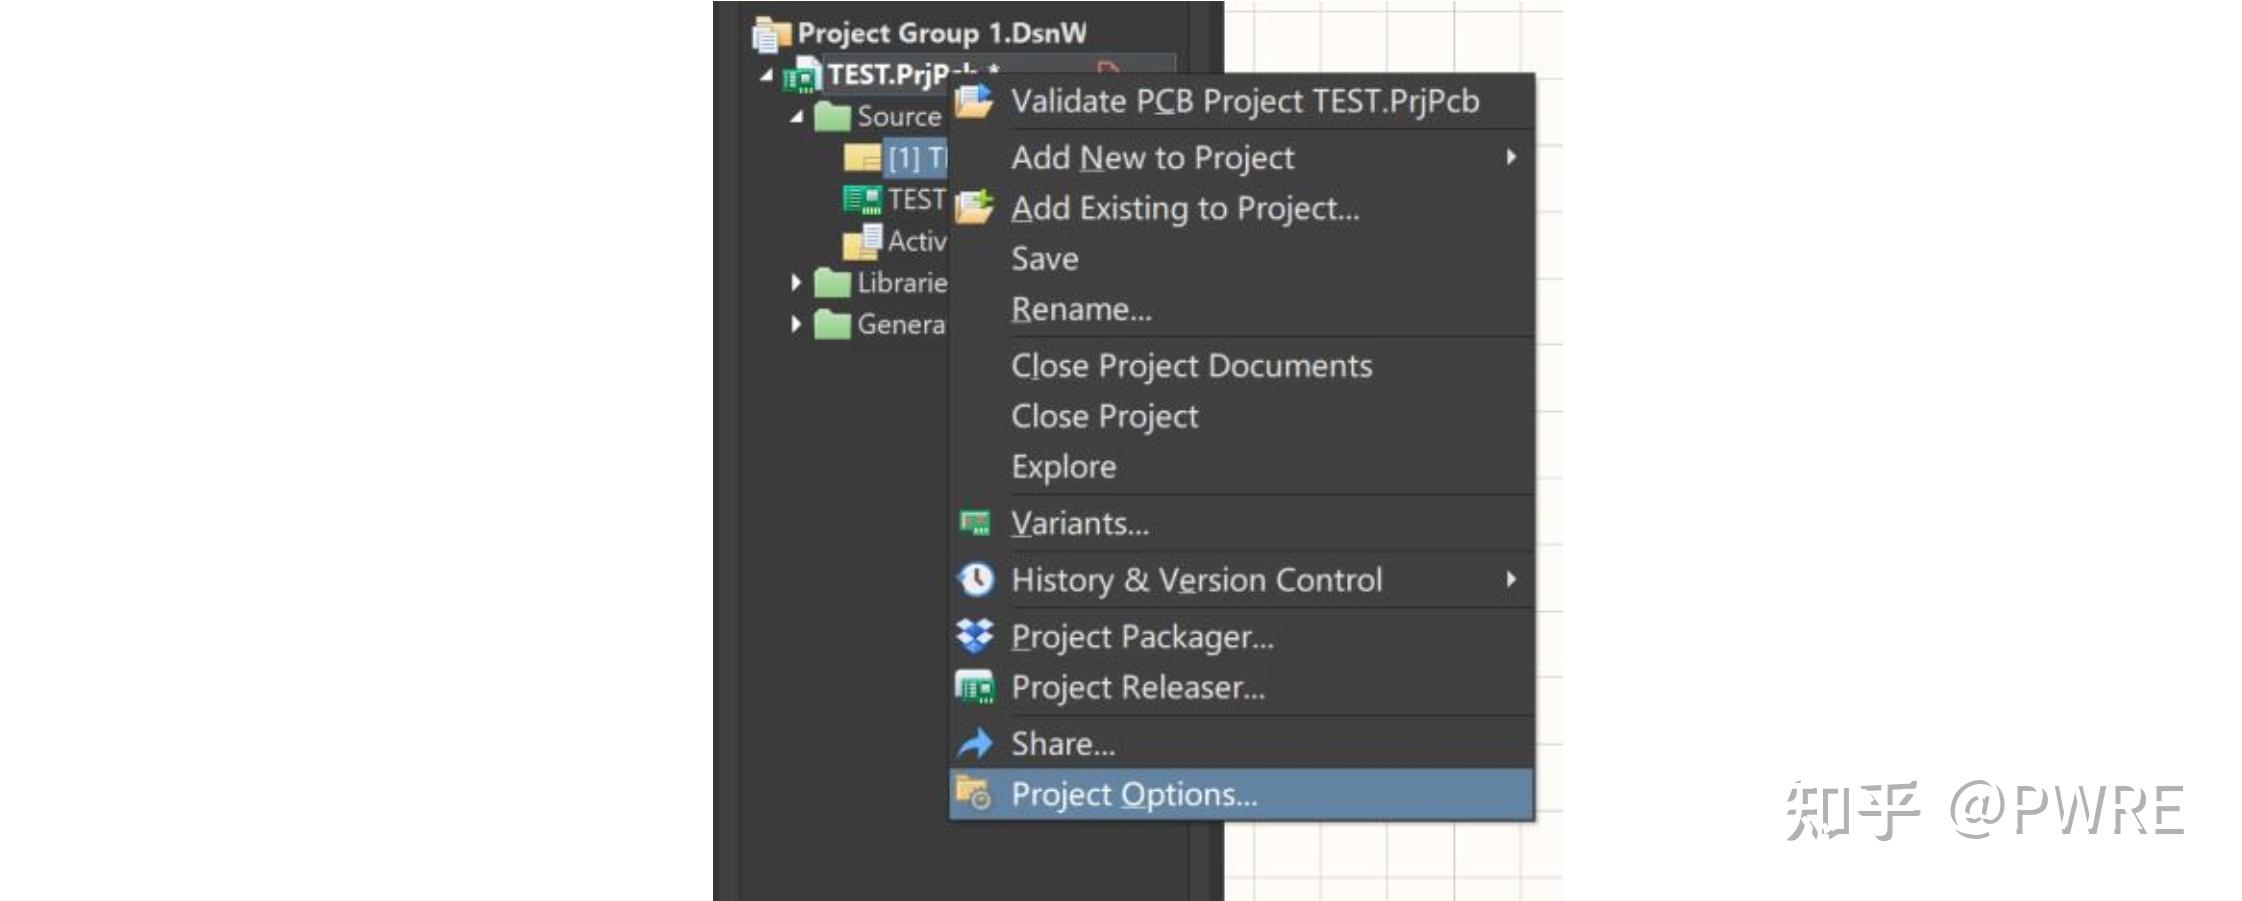Viewport: 2242px width, 901px height.
Task: Expand the Add New to Project submenu arrow
Action: click(x=1511, y=157)
